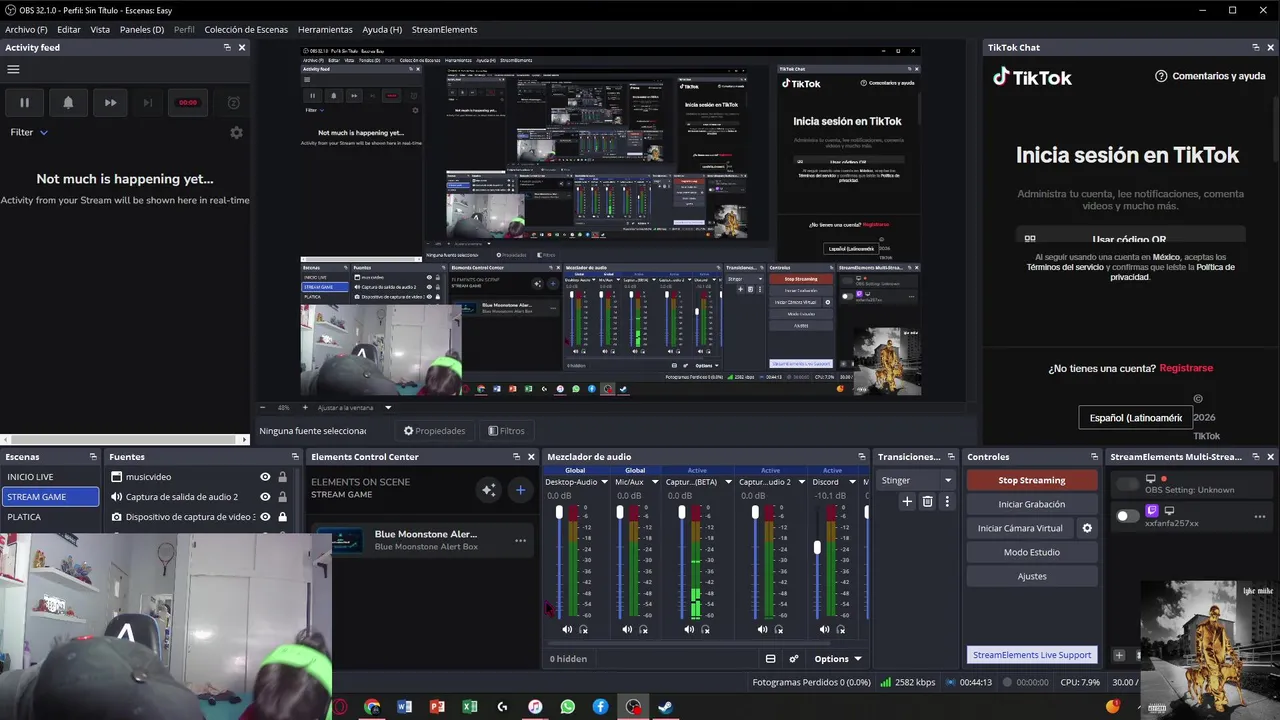Toggle lock on Dispositivo de captura de video
1280x720 pixels.
(283, 517)
